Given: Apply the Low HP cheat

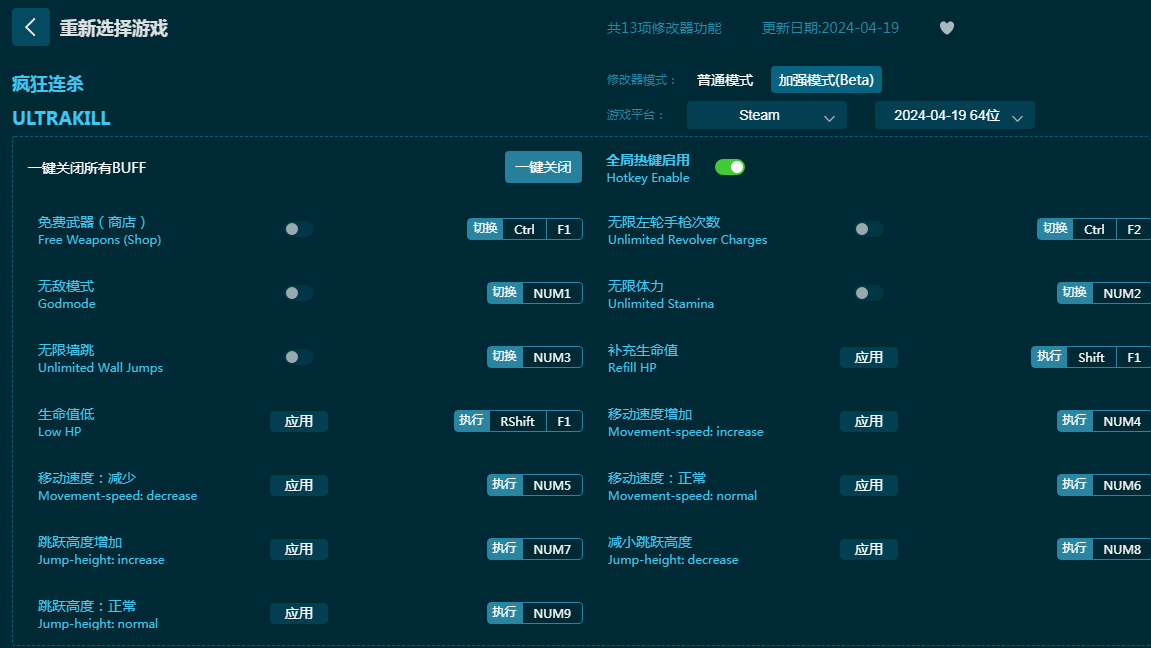Looking at the screenshot, I should point(299,421).
